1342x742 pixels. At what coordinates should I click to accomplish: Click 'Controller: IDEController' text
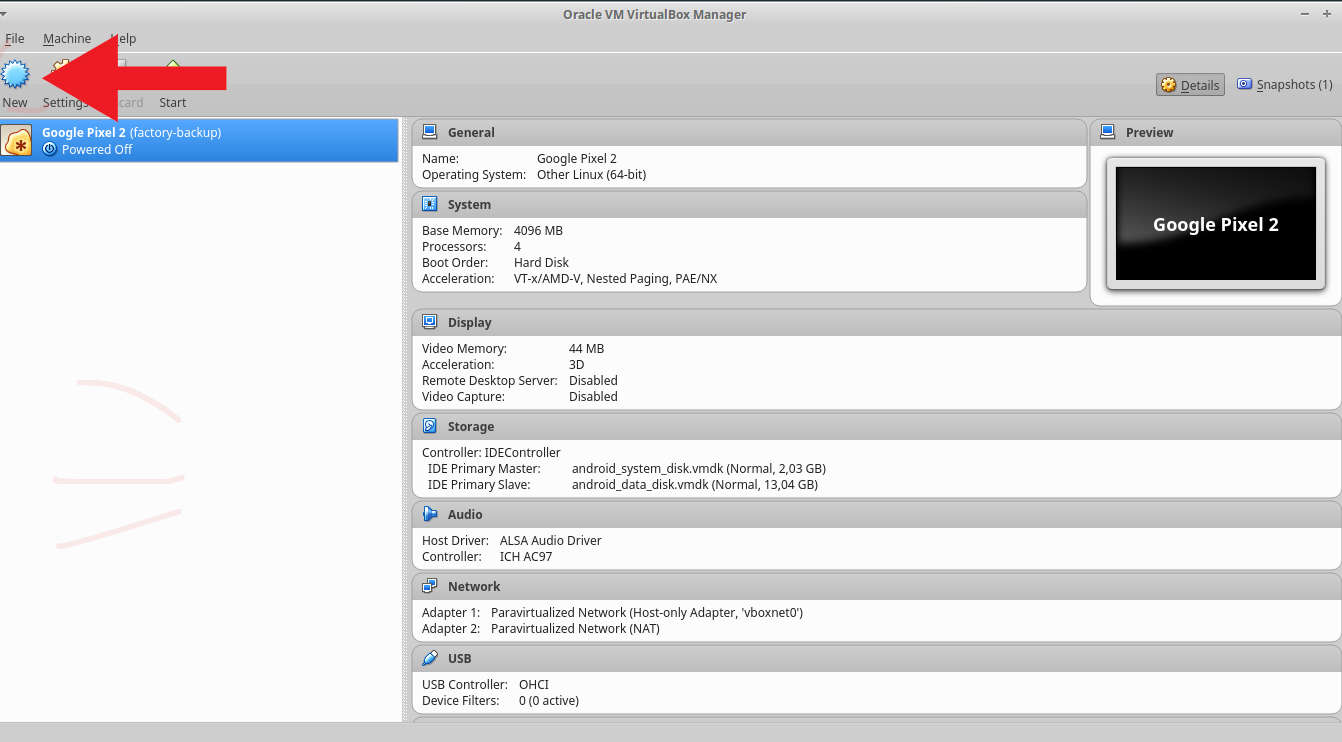click(491, 453)
